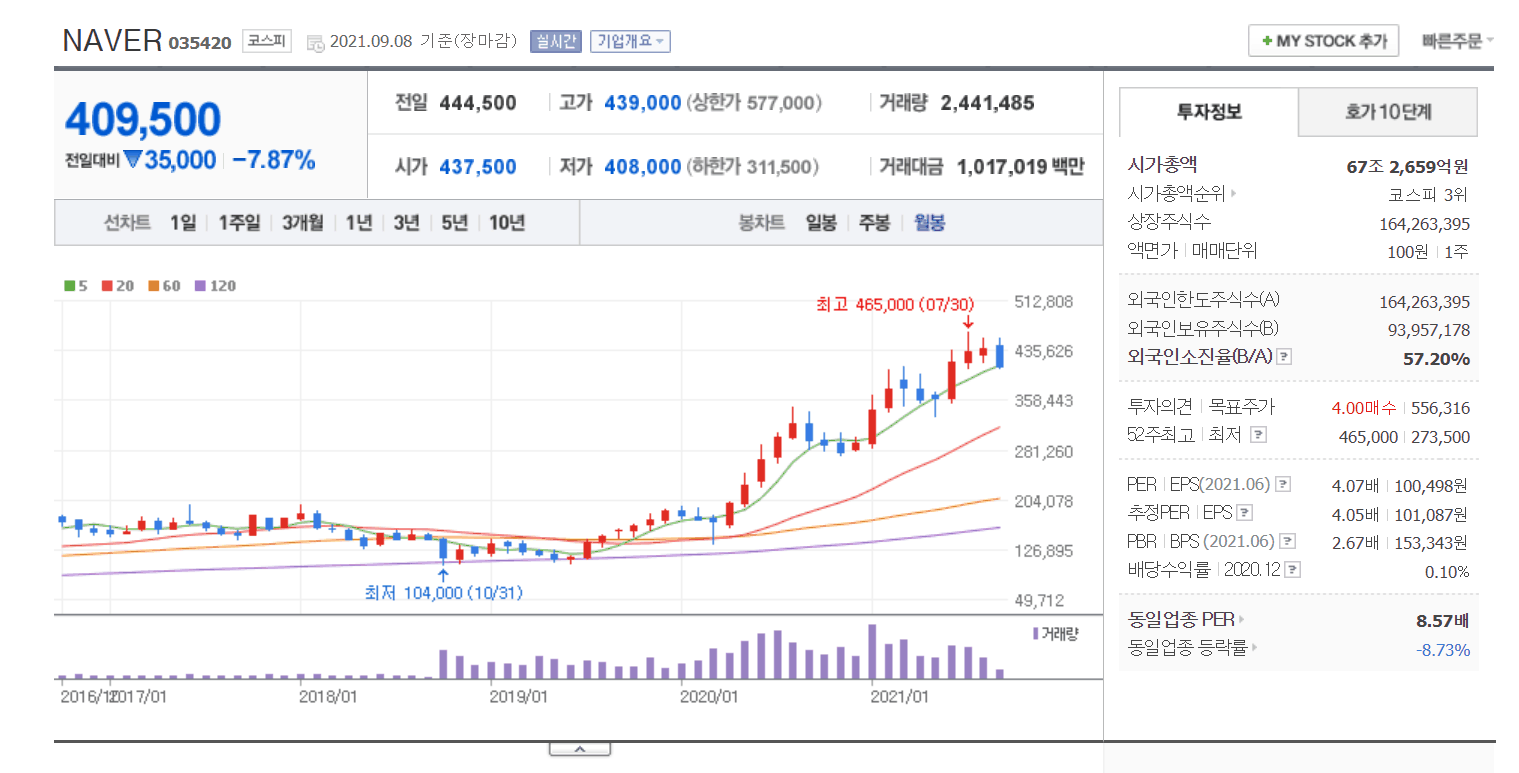Image resolution: width=1519 pixels, height=773 pixels.
Task: Toggle the 실시간 real-time button
Action: point(555,42)
